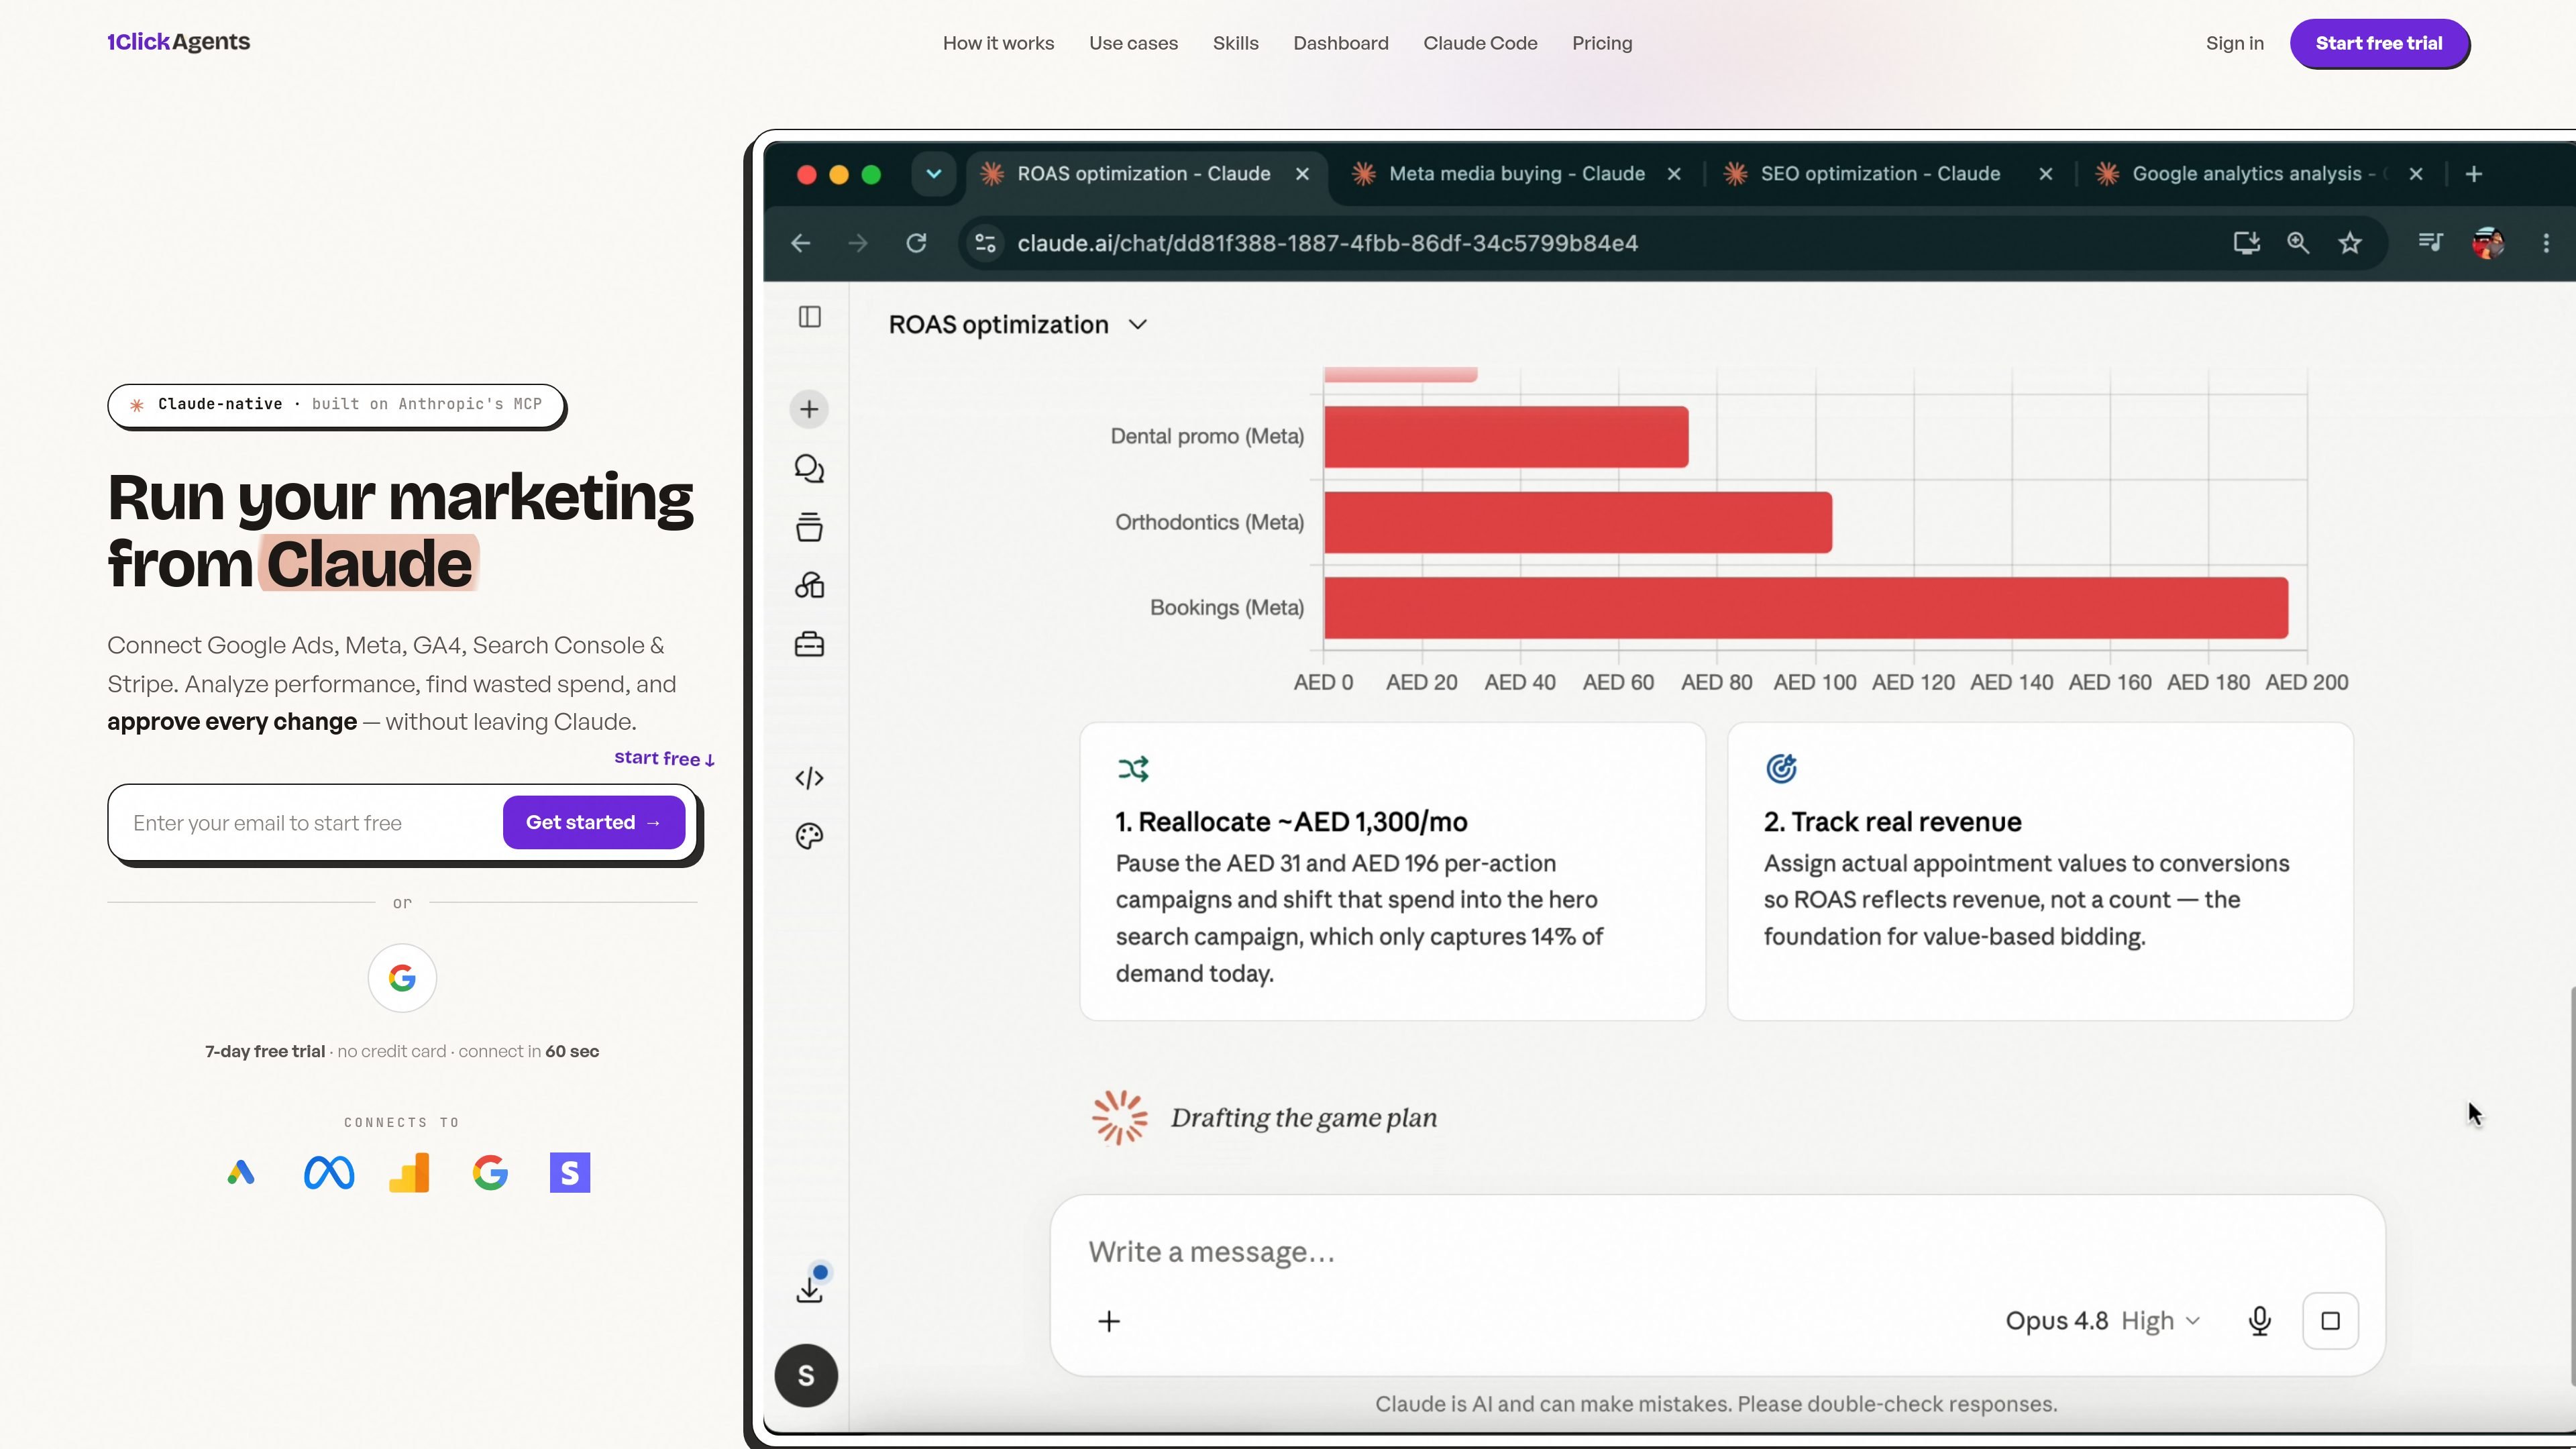Click the browser back arrow

[800, 243]
